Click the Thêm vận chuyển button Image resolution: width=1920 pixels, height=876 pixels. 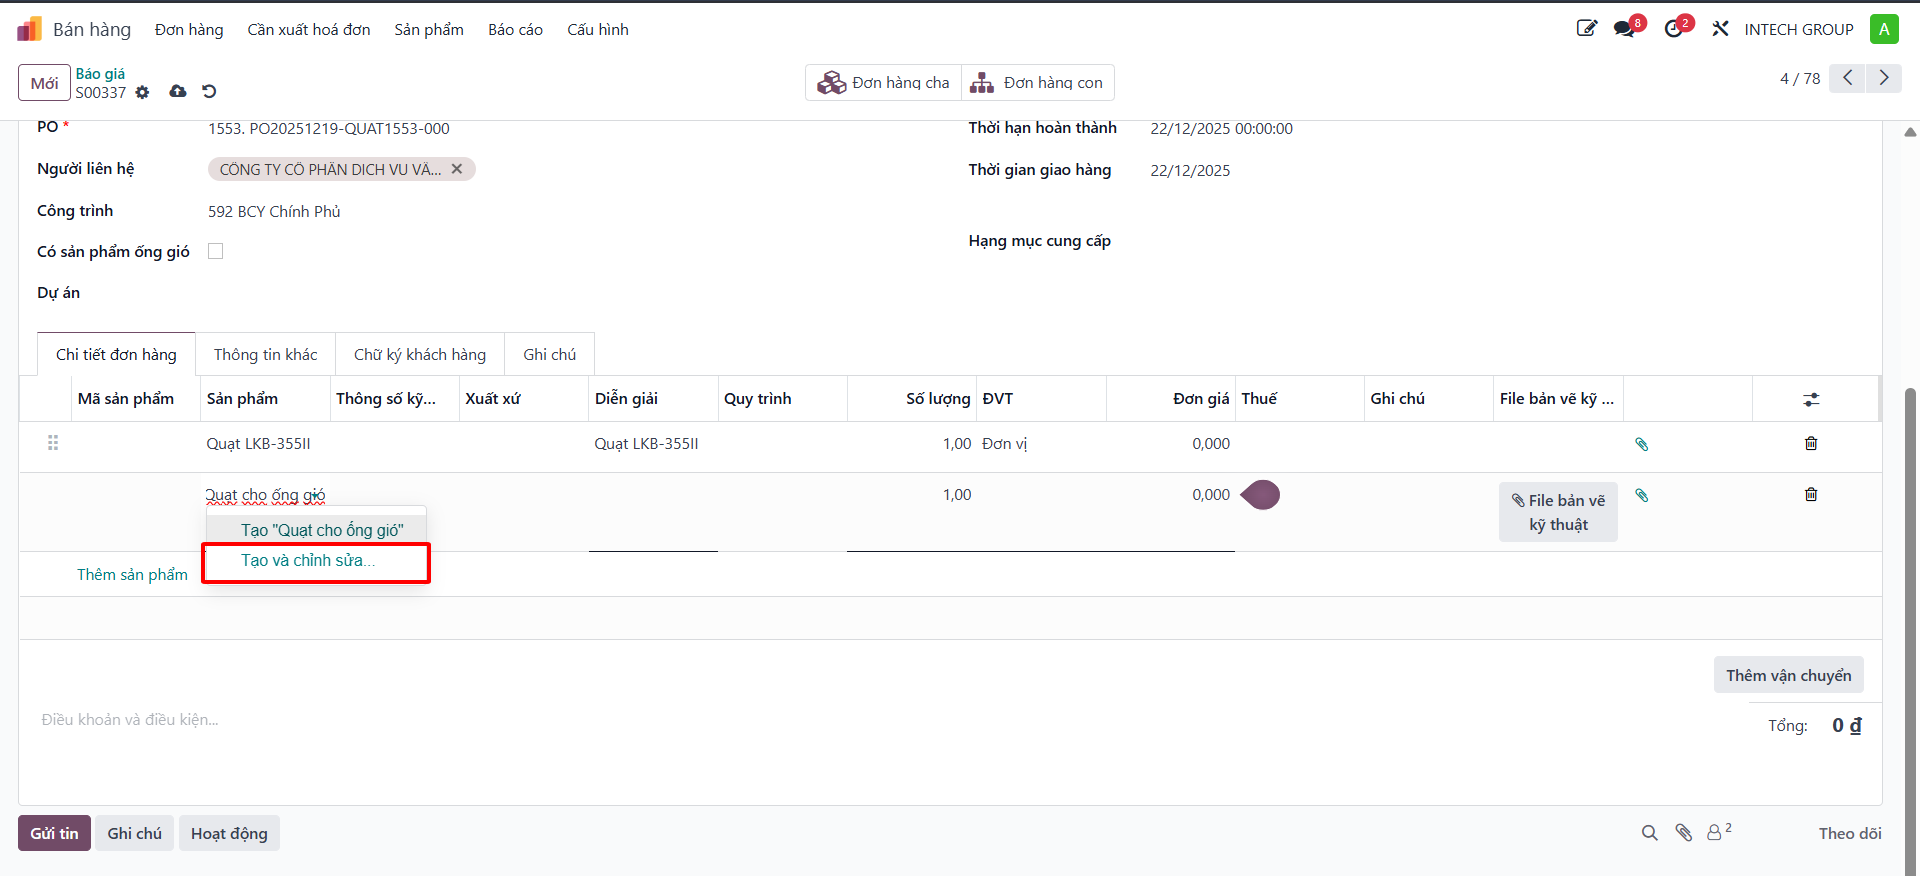pyautogui.click(x=1788, y=675)
